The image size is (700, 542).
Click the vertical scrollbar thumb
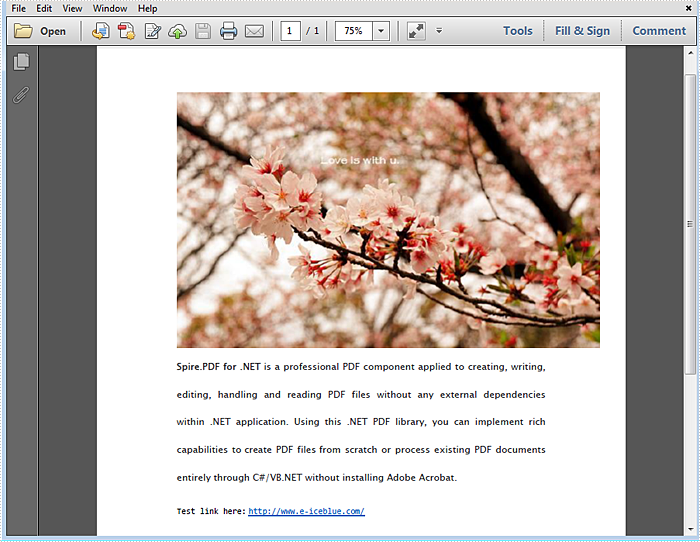690,224
